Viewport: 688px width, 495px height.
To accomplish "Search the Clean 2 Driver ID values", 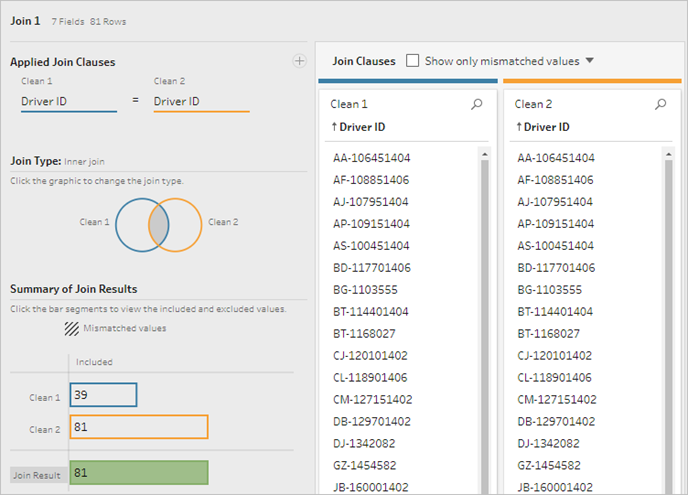I will pos(660,104).
